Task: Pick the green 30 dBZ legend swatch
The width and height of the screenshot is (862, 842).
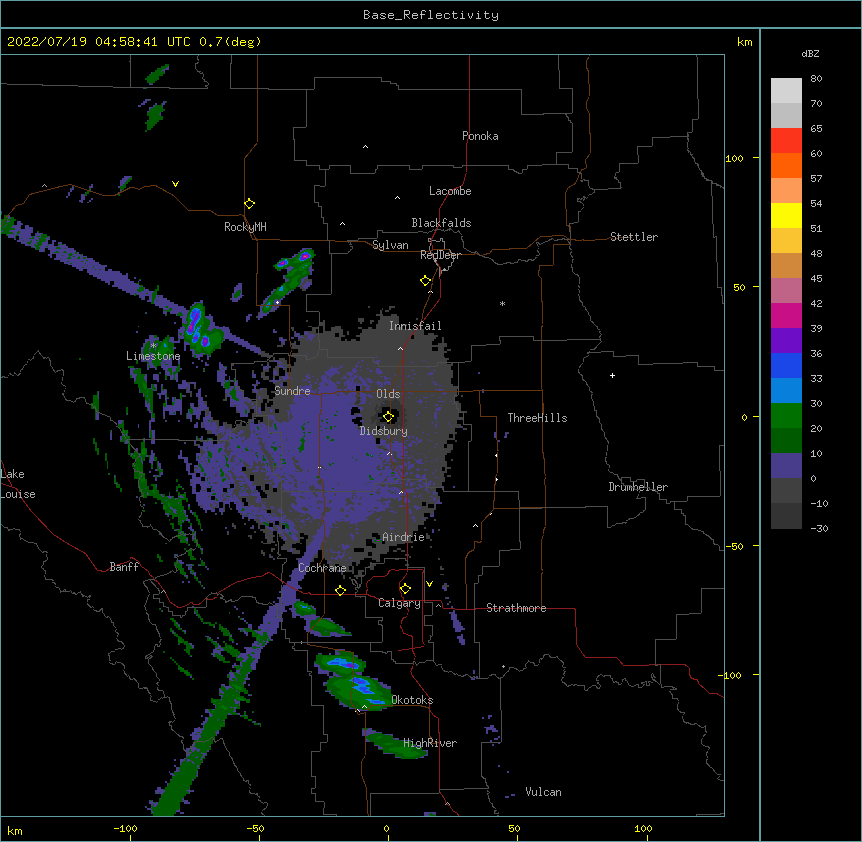Action: point(786,416)
